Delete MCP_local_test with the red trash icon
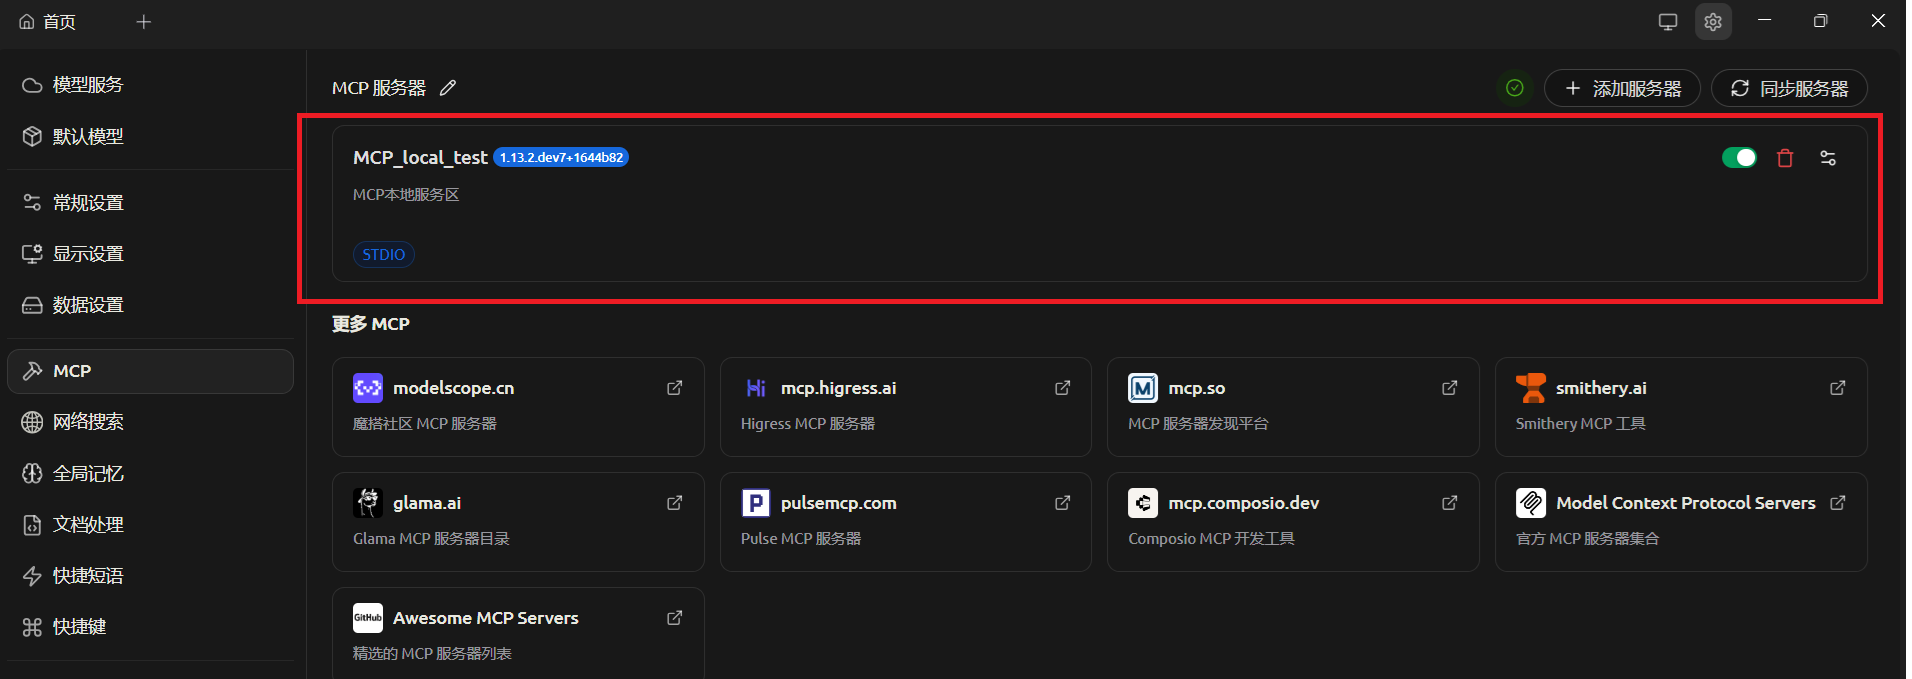 click(1785, 158)
